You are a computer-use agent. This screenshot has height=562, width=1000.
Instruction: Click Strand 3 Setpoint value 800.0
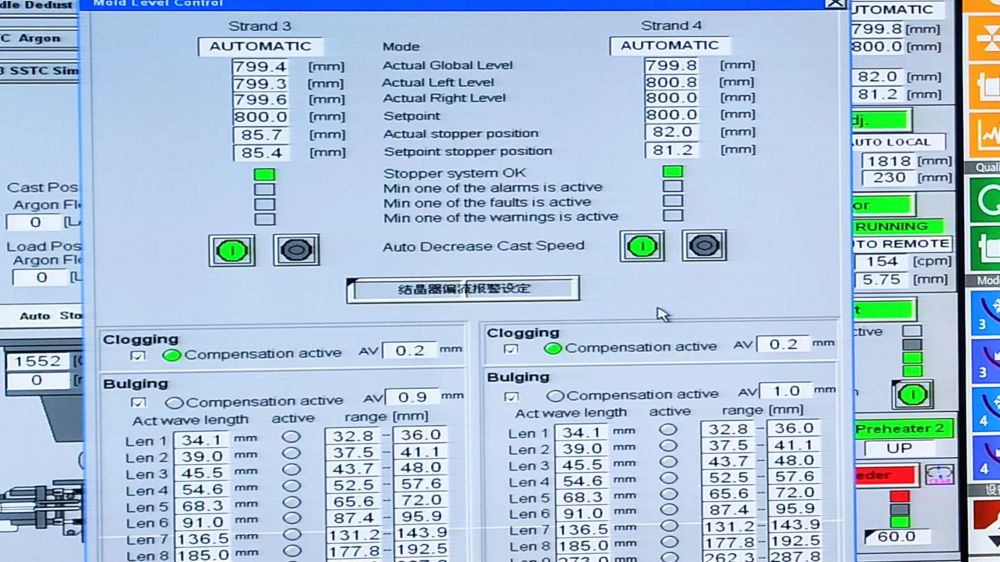pyautogui.click(x=260, y=117)
